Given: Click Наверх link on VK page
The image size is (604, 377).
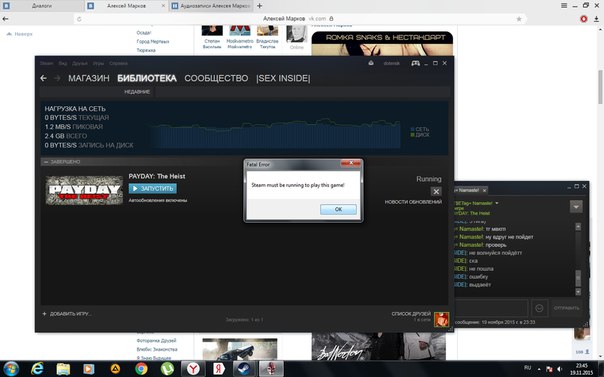Looking at the screenshot, I should coord(20,34).
